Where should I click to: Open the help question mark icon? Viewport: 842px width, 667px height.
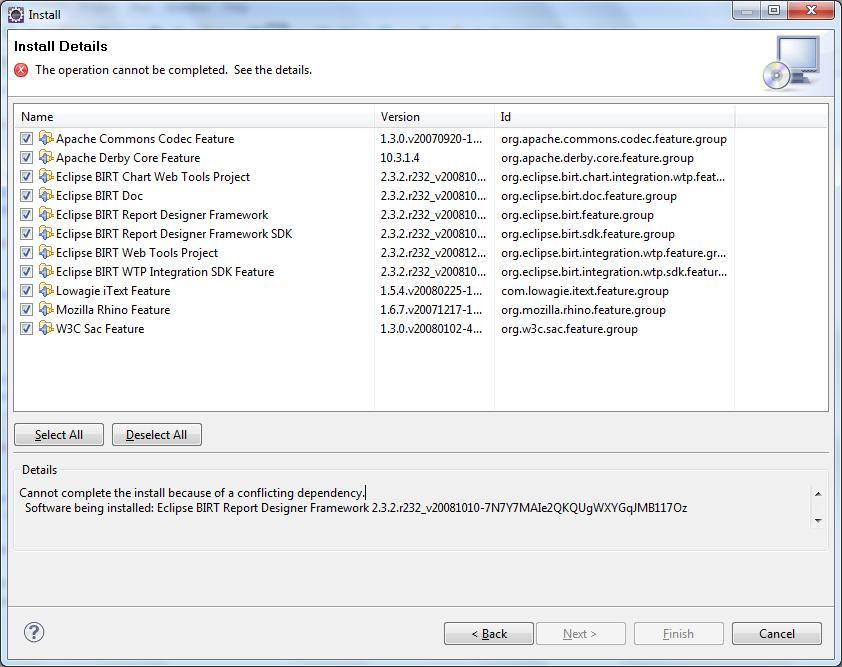[x=34, y=632]
